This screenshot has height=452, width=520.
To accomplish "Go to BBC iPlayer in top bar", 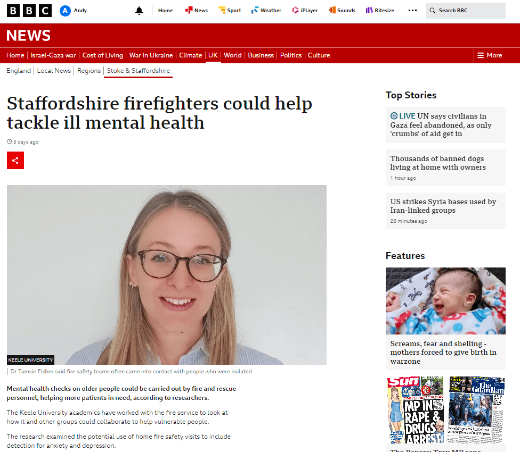I will [305, 10].
